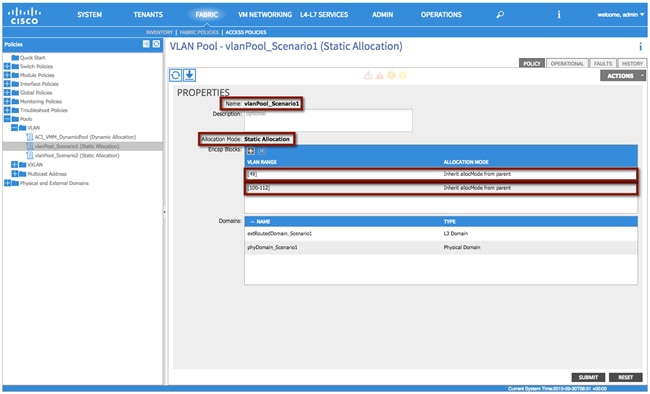Select extRoutedDomain_Scenario1 domain row
Image resolution: width=650 pixels, height=394 pixels.
(441, 234)
